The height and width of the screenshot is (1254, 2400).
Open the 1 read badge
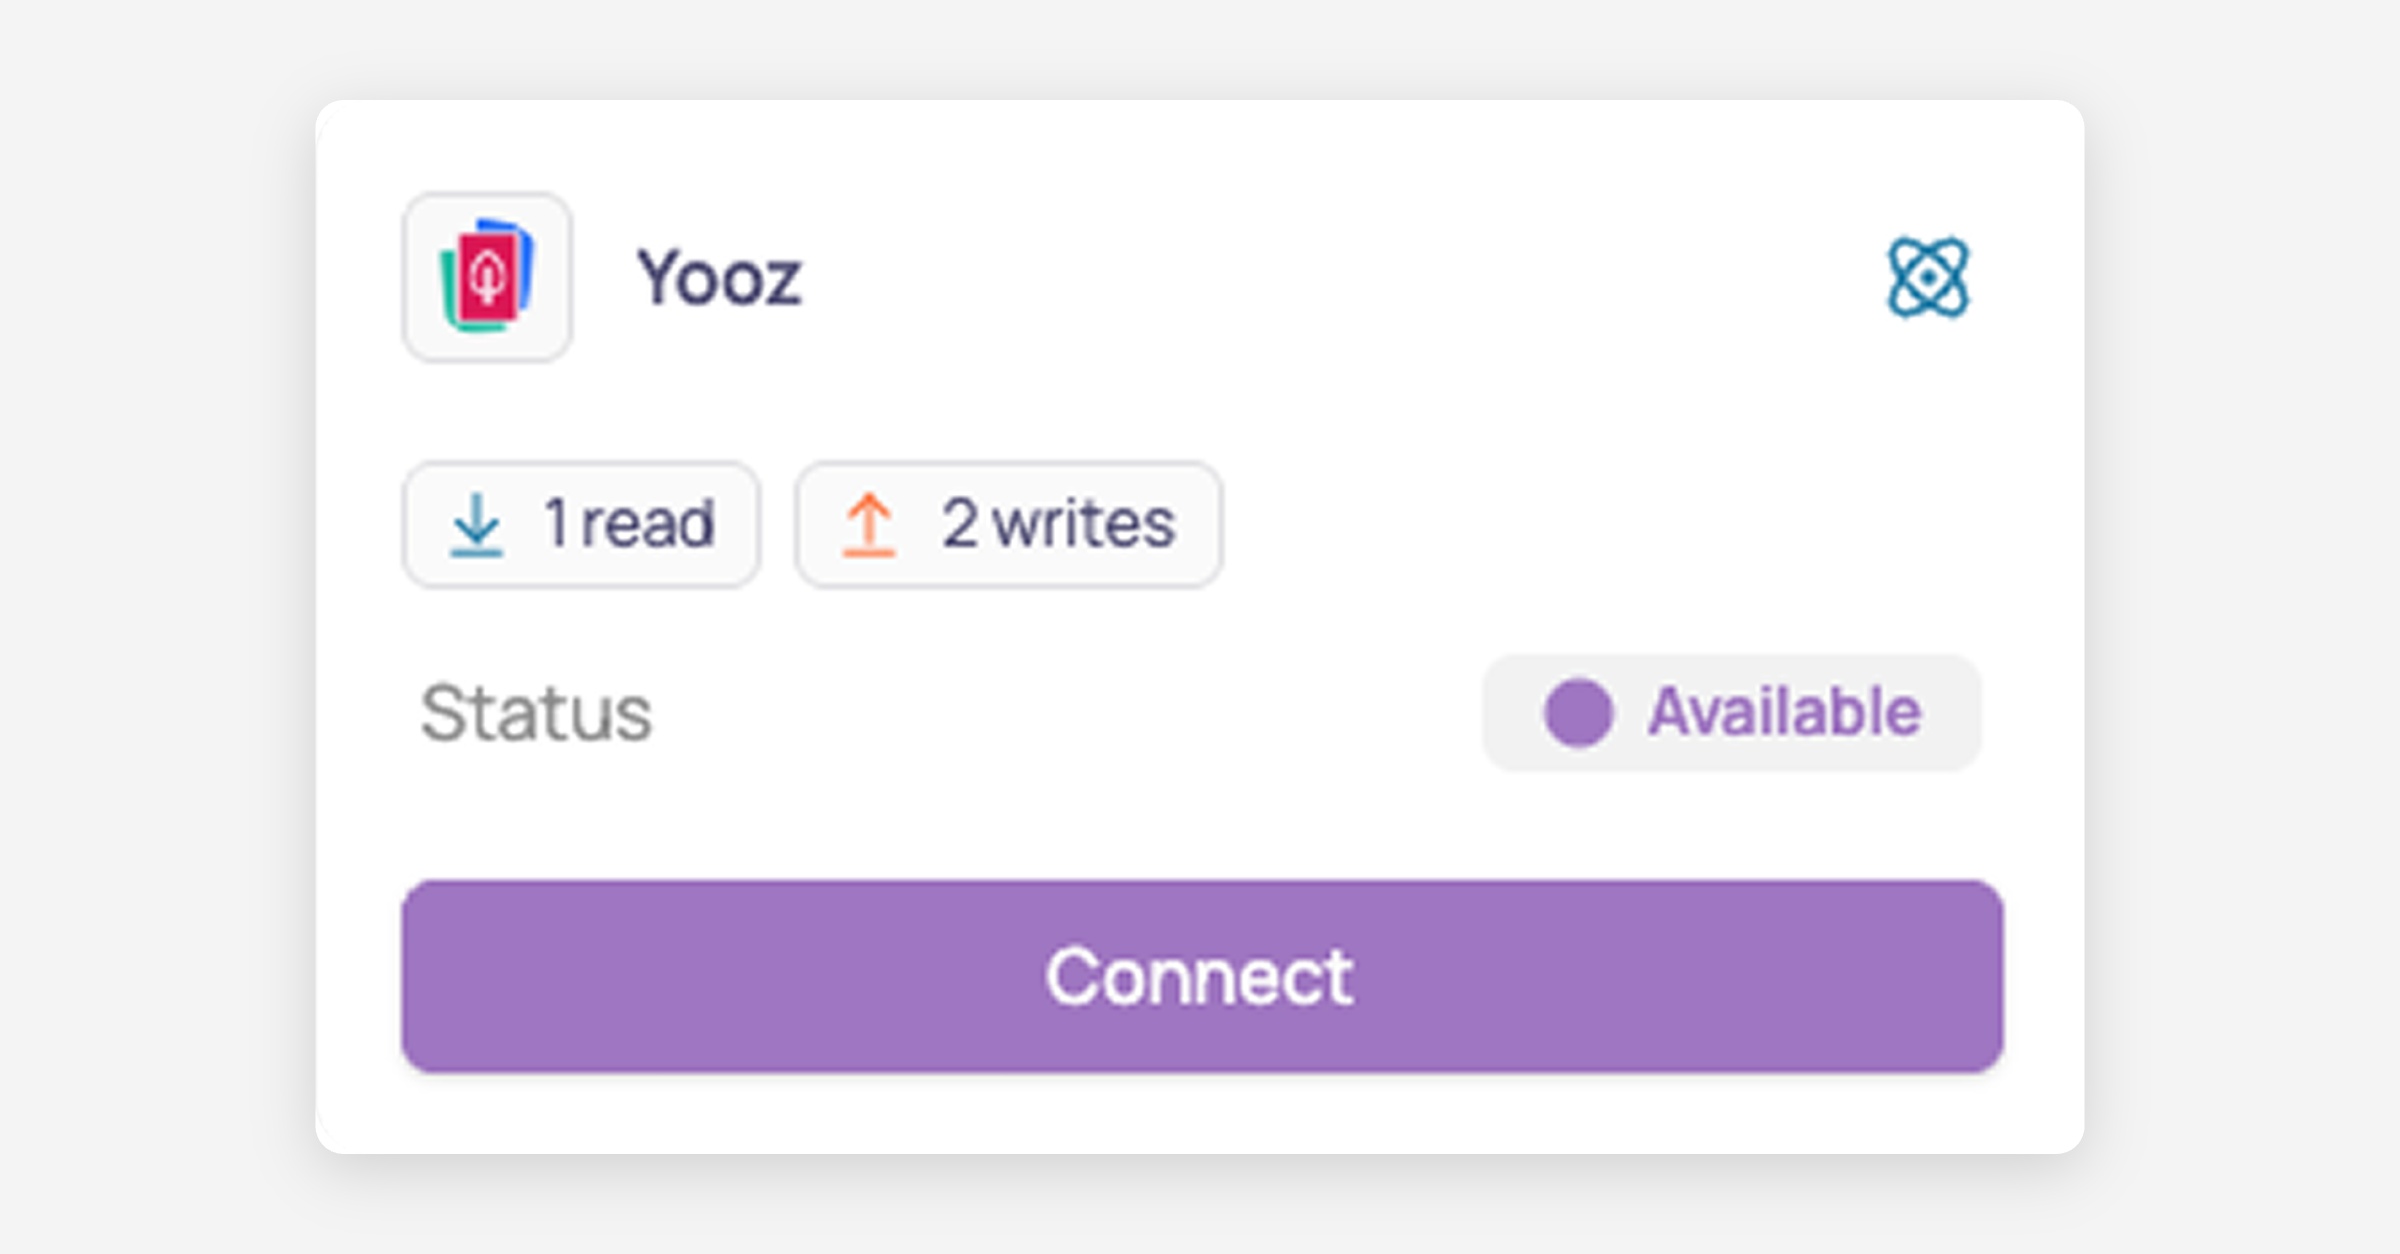(581, 525)
